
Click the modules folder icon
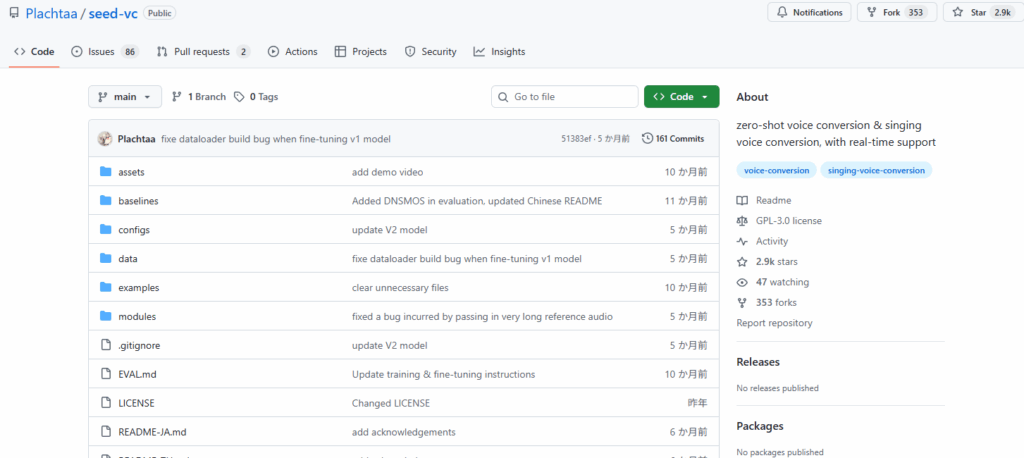click(x=106, y=316)
